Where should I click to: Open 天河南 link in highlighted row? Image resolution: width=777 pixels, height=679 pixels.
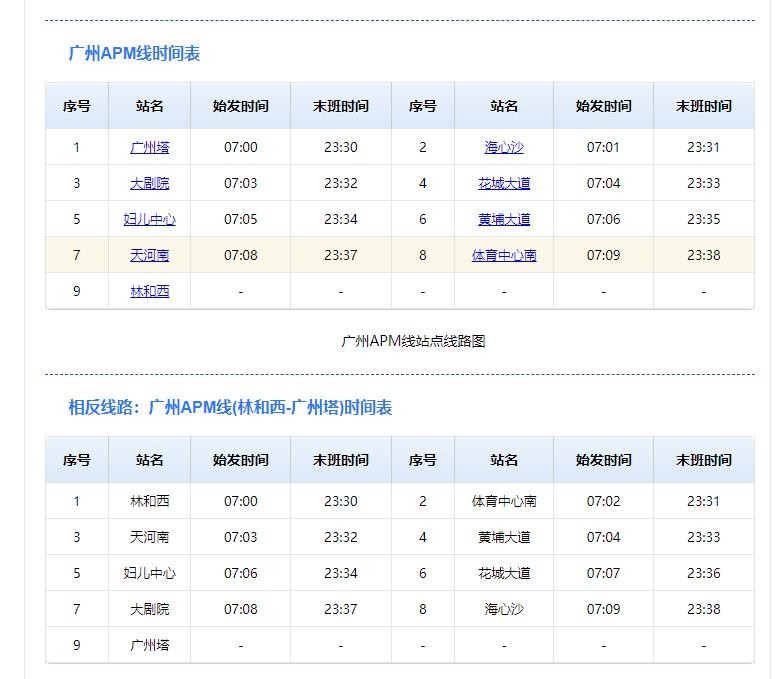coord(149,255)
